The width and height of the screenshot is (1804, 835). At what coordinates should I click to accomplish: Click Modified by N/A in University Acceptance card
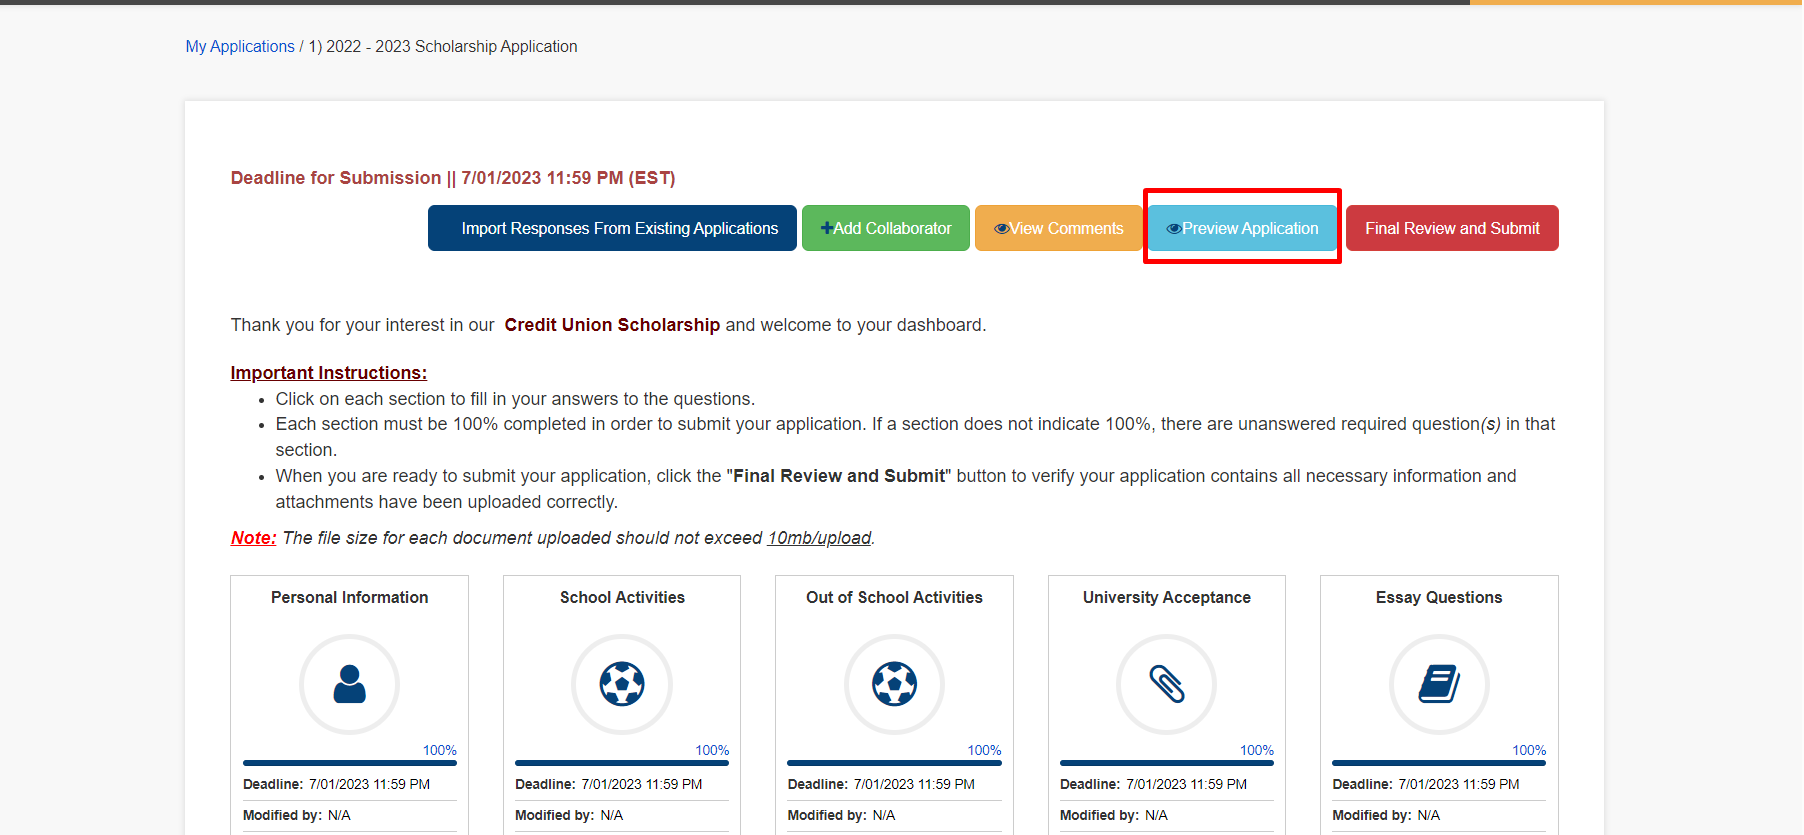point(1114,816)
